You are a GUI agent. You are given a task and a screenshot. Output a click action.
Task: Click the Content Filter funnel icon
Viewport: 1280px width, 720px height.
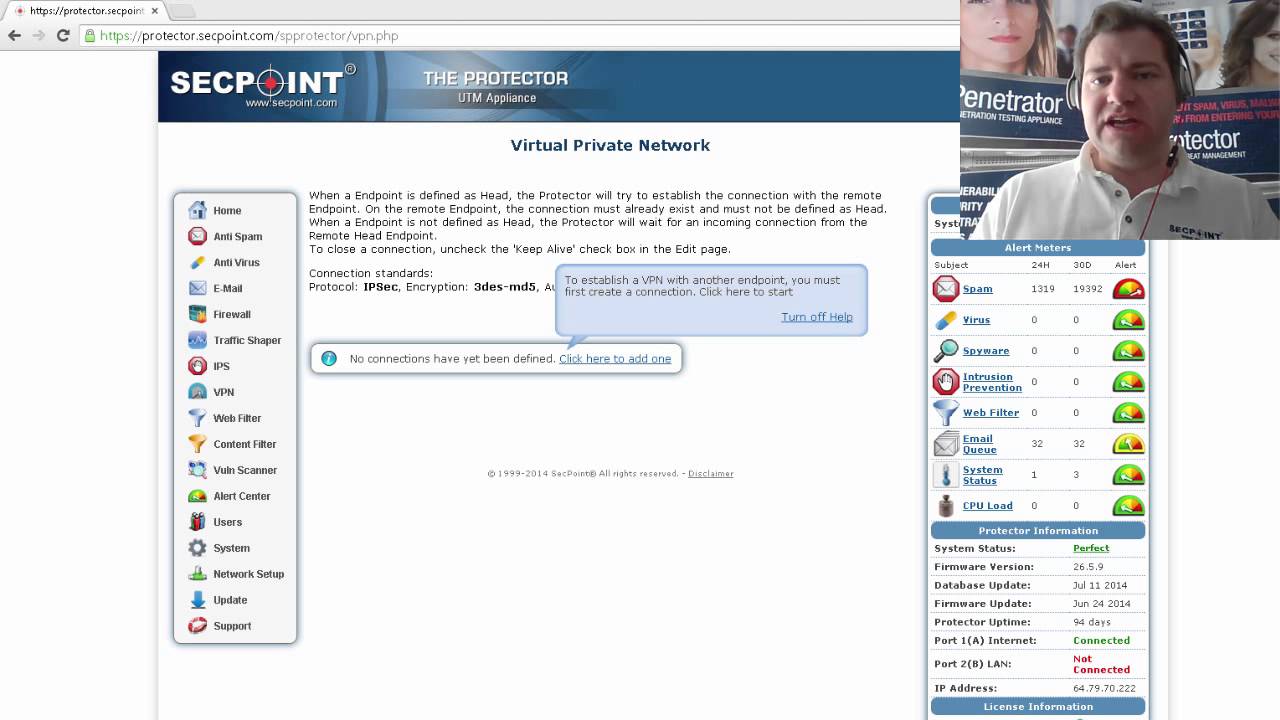(x=197, y=444)
